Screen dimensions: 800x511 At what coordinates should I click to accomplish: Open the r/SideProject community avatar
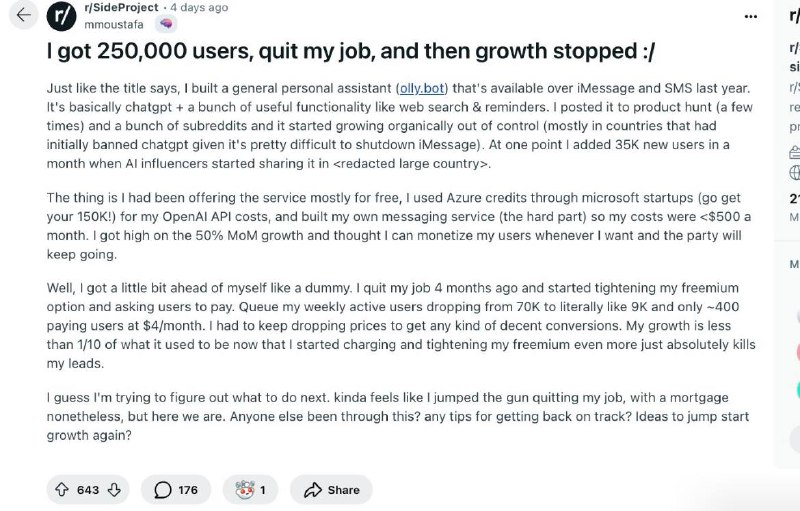point(61,16)
